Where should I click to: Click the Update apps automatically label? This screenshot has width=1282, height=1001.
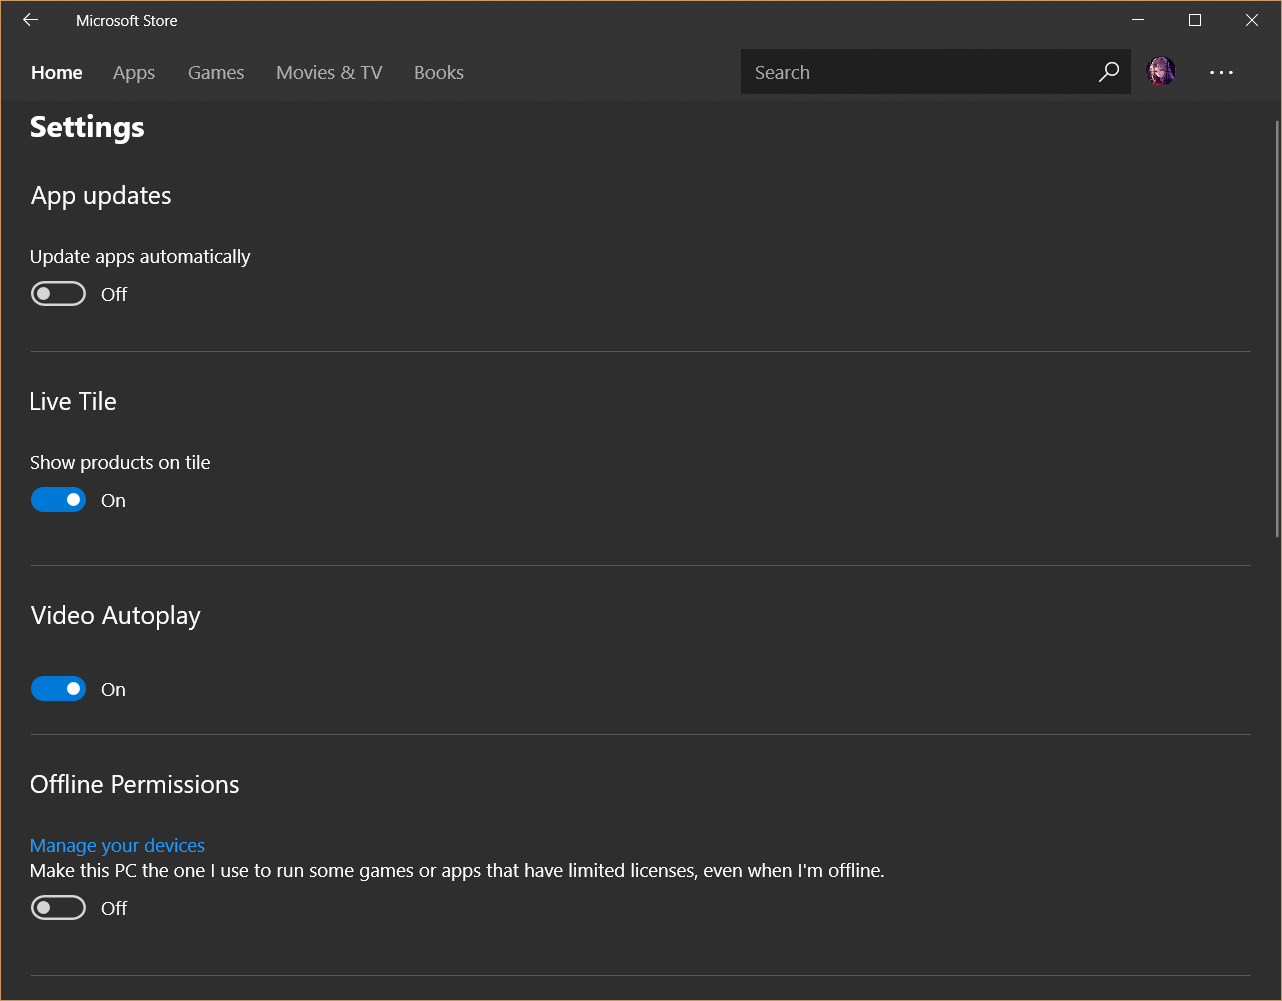pyautogui.click(x=140, y=257)
